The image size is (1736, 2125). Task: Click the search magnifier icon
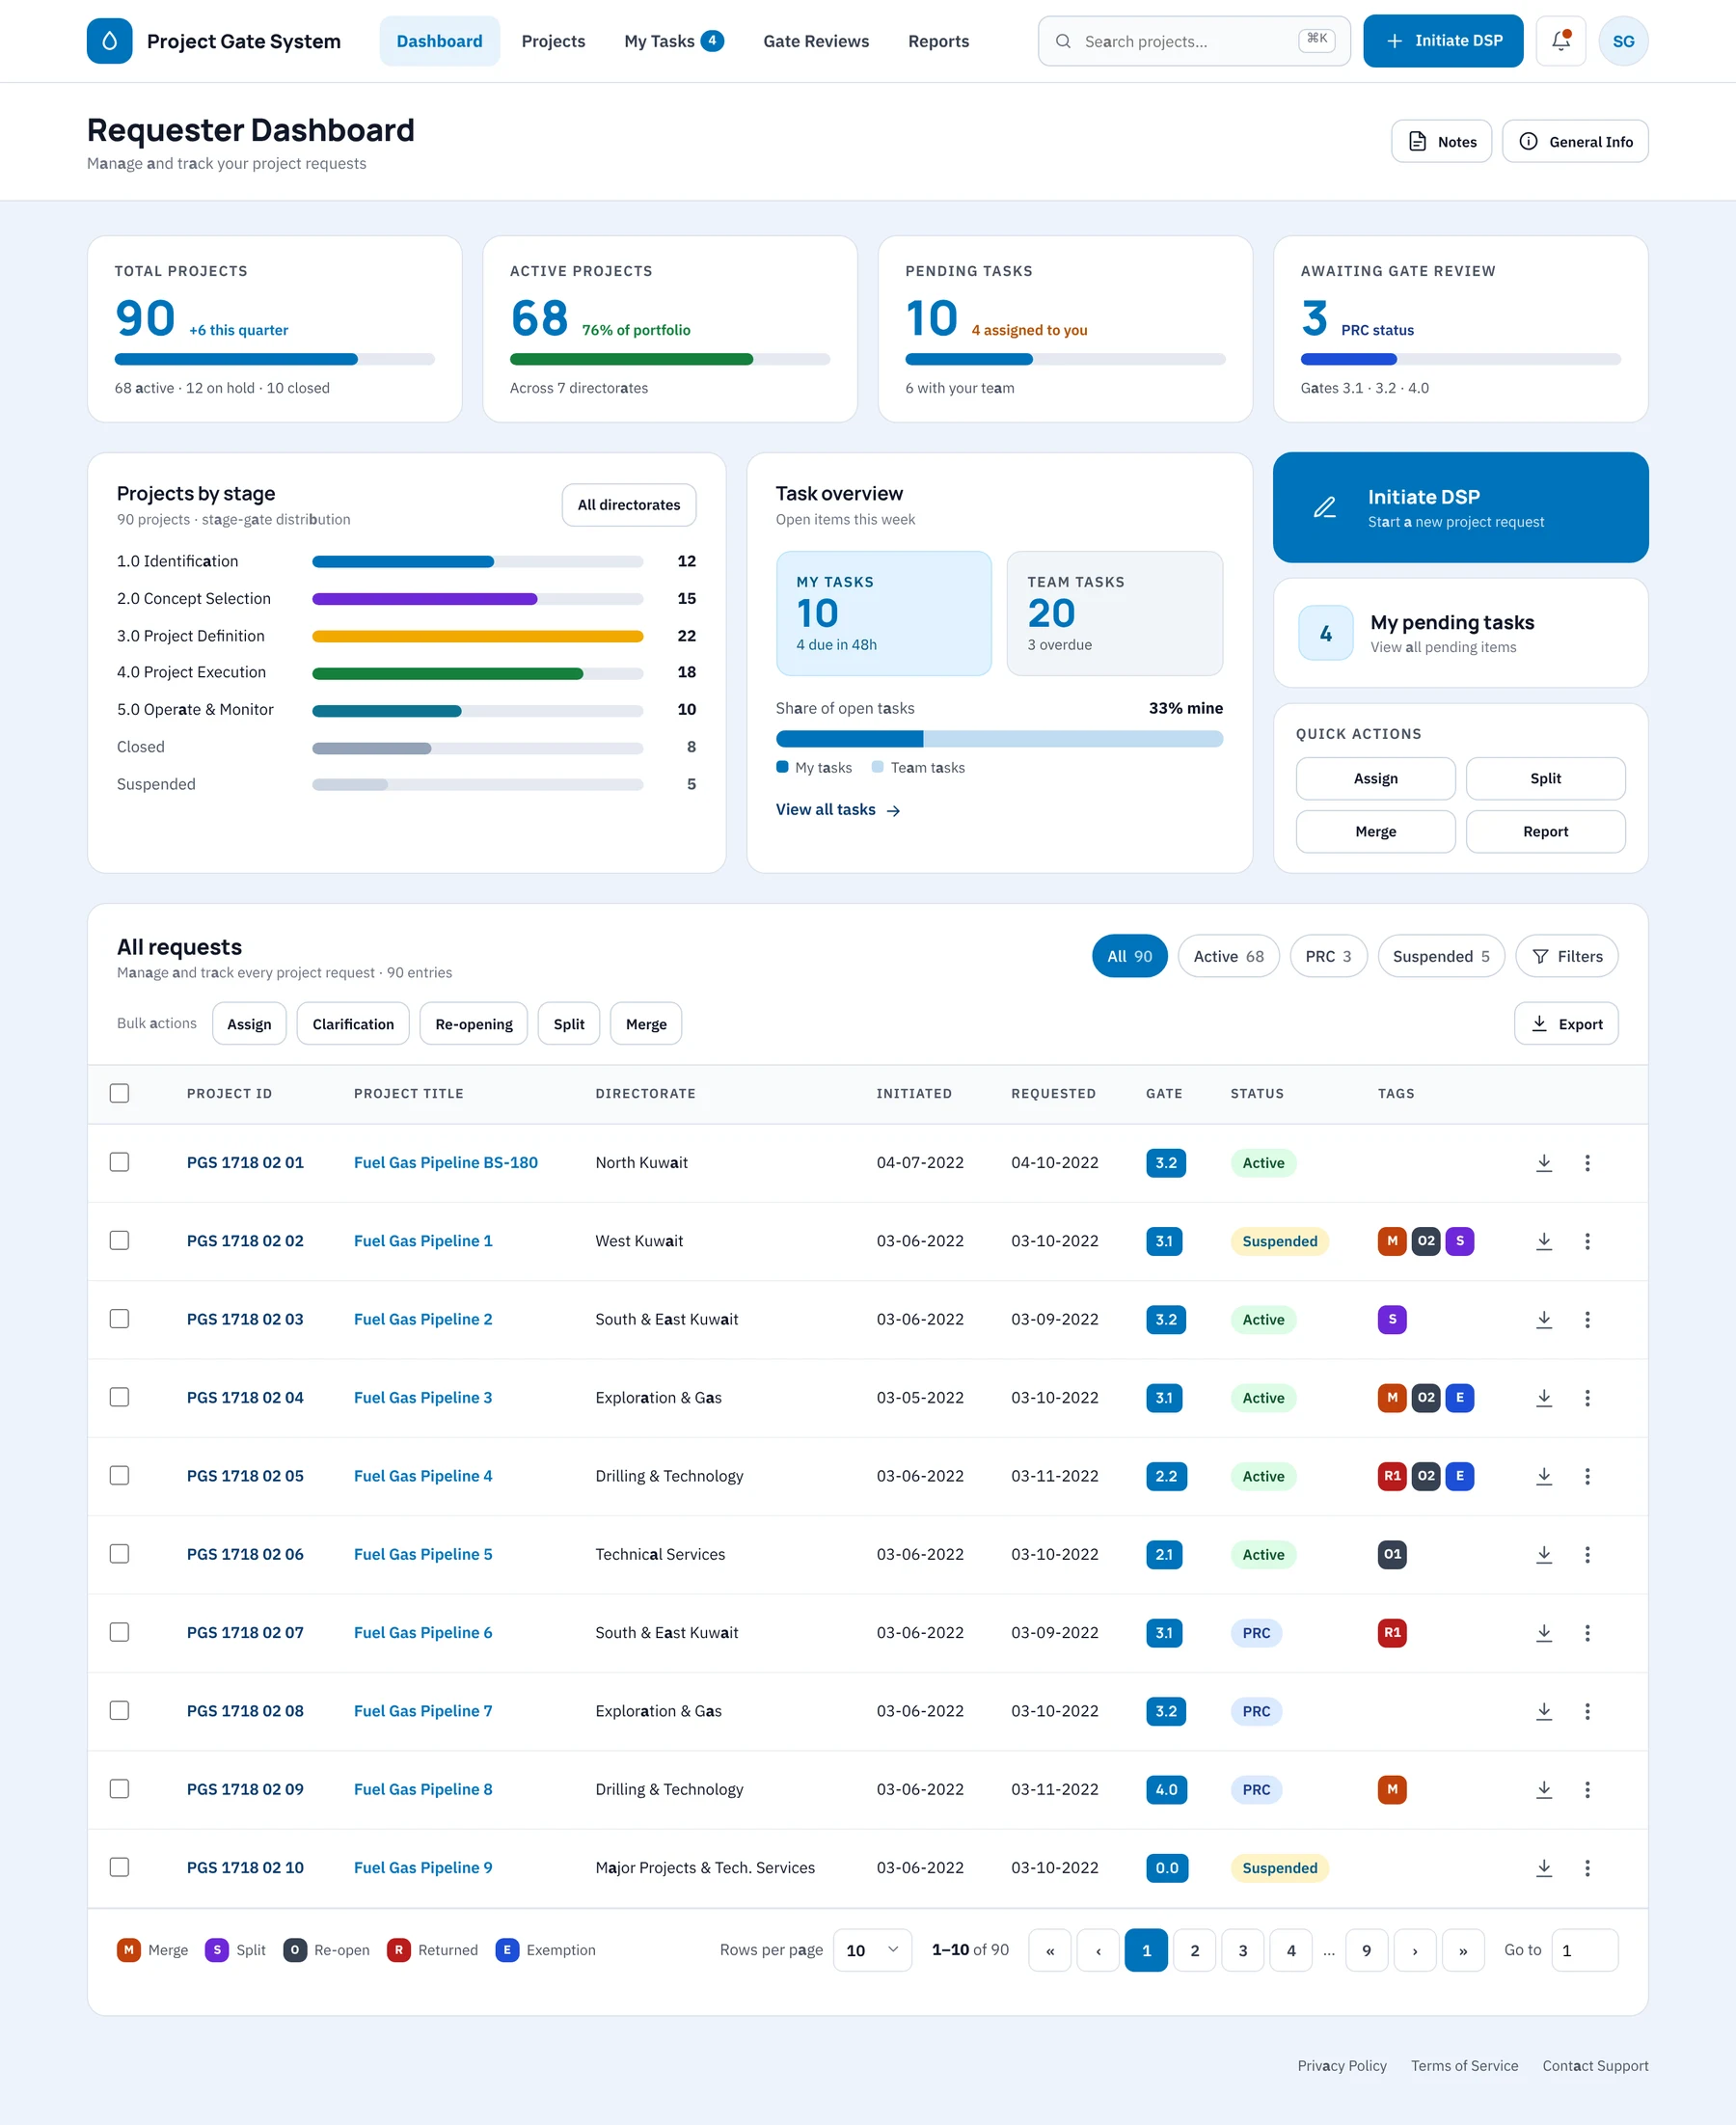pos(1063,41)
